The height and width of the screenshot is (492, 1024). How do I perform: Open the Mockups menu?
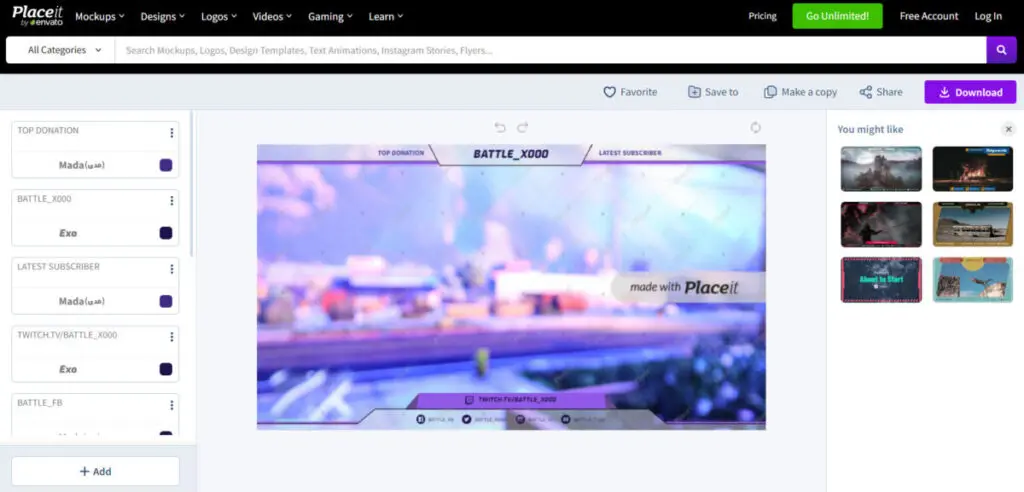[100, 16]
